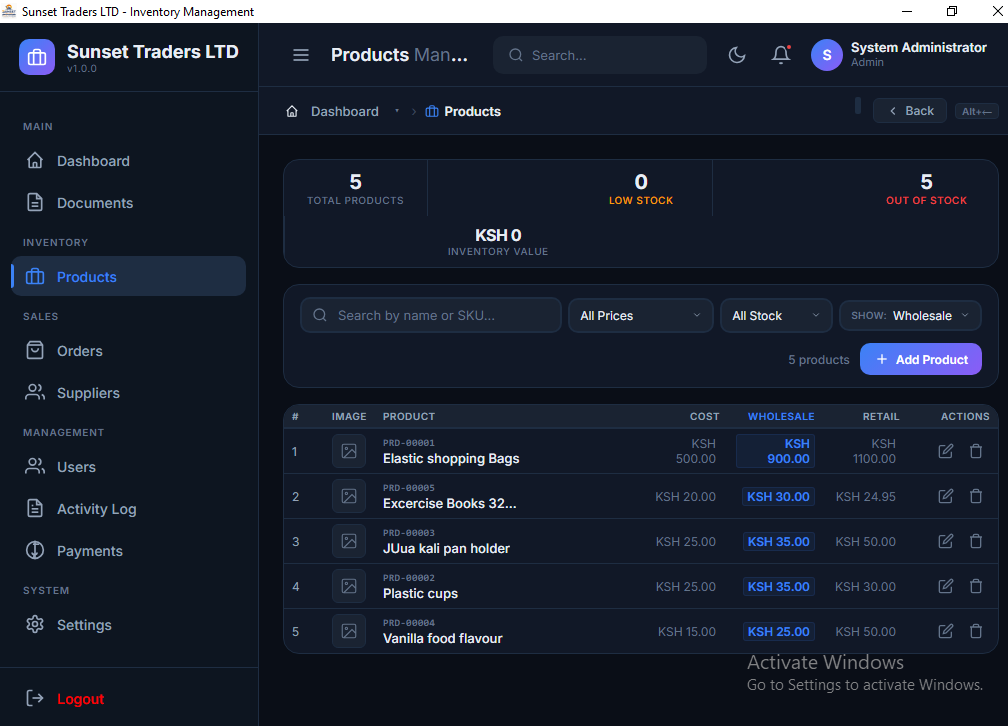Click the Elastic shopping Bags product name
1008x726 pixels.
click(451, 458)
